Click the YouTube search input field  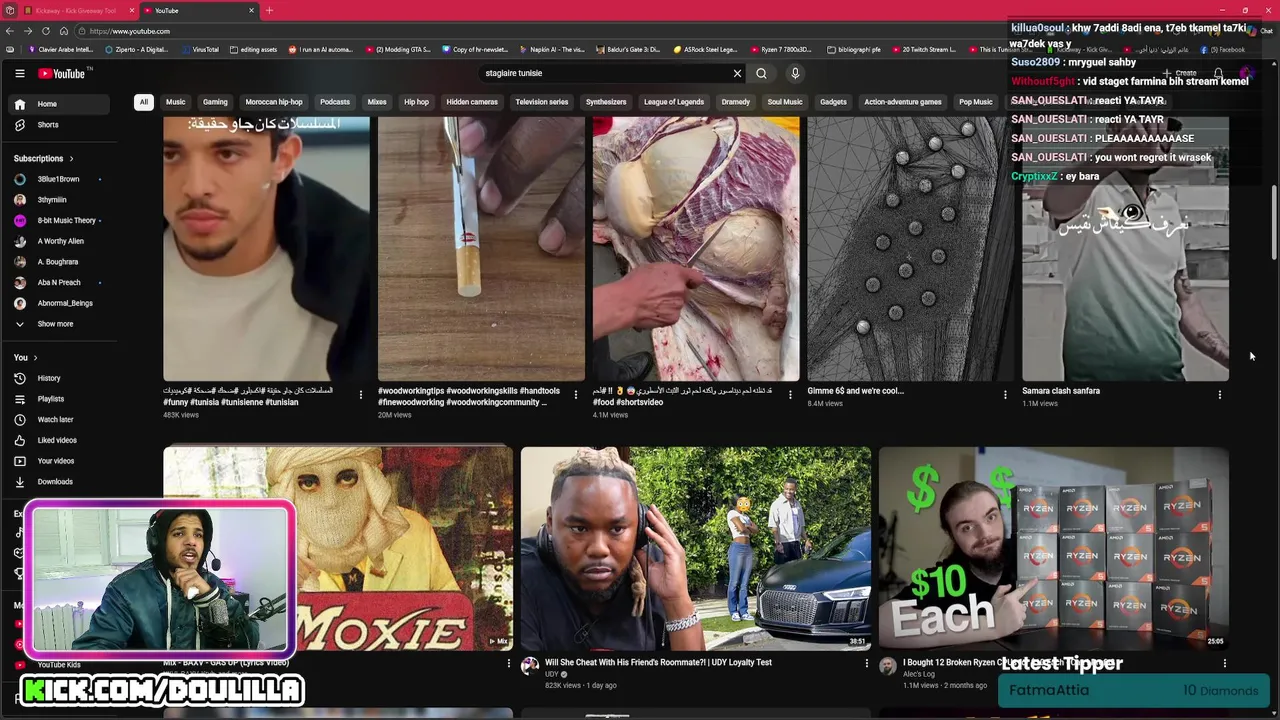tap(605, 73)
